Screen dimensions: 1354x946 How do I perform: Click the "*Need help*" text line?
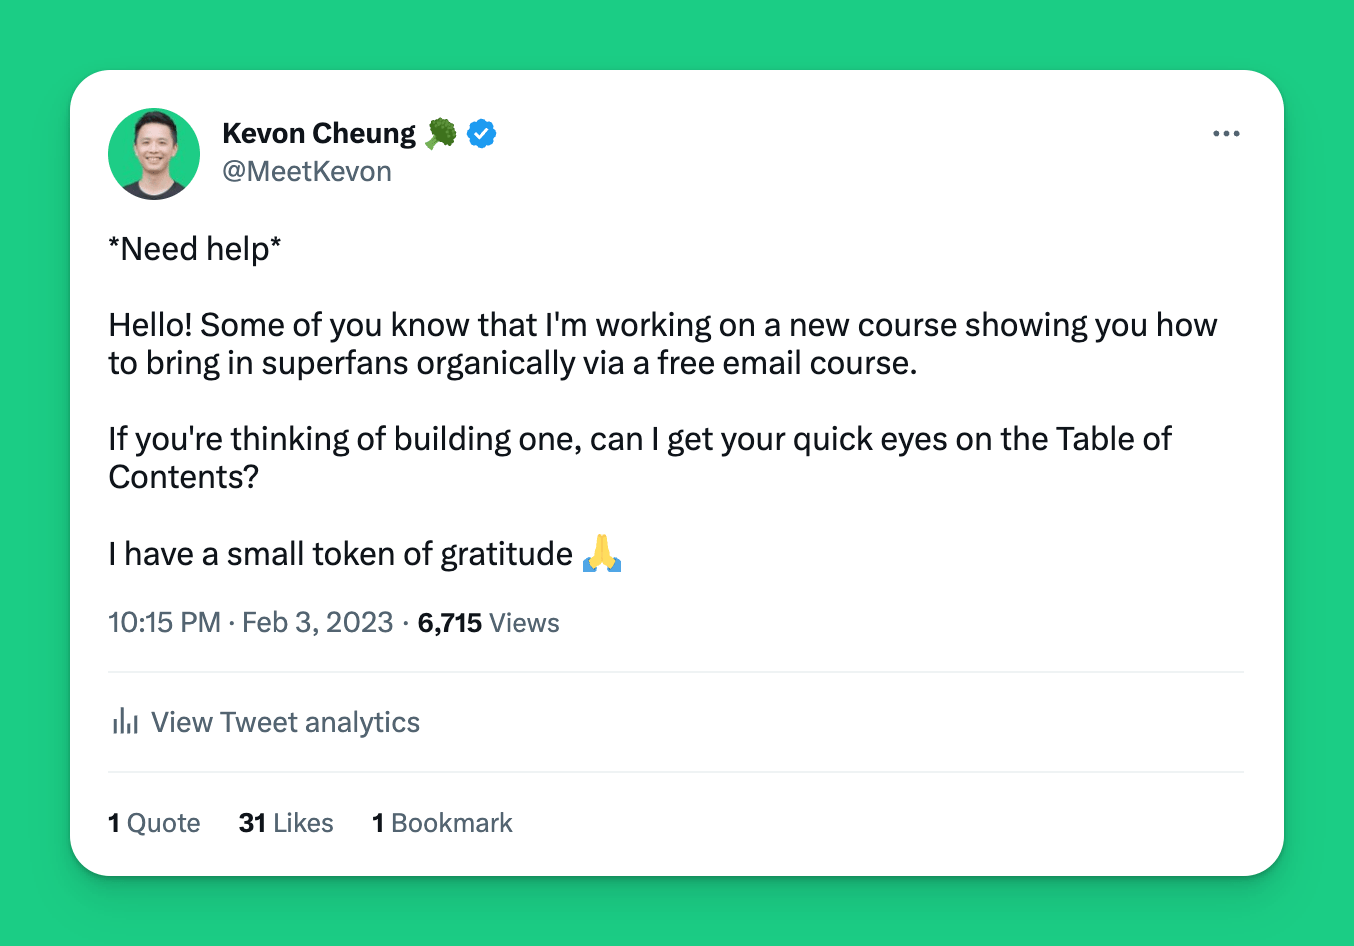click(195, 249)
